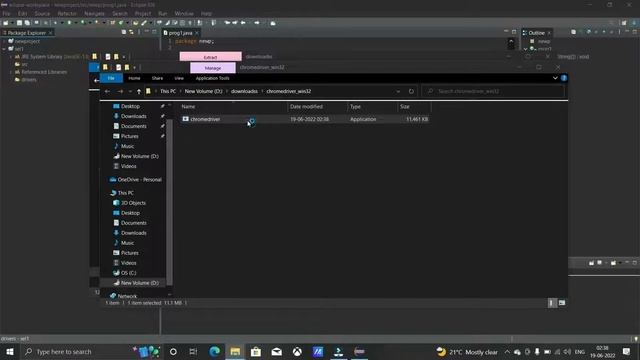Open Eclipse Window menu
This screenshot has width=640, height=360.
click(x=184, y=13)
